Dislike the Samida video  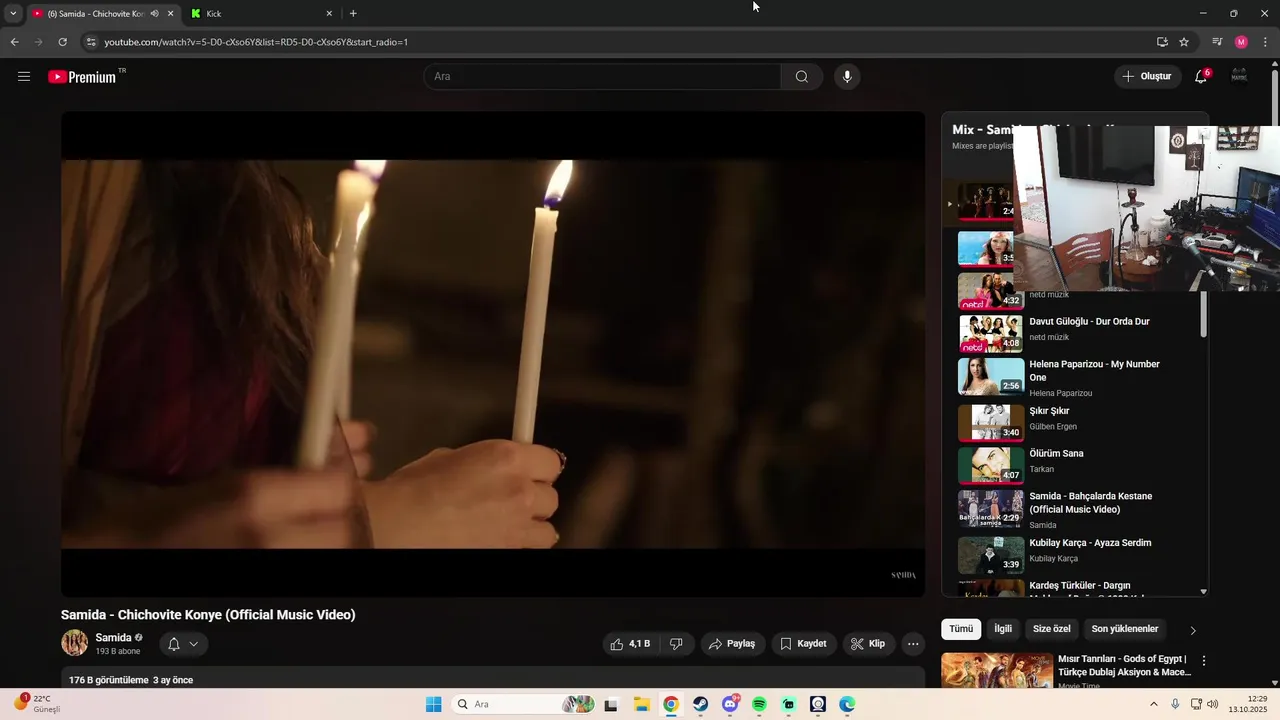[x=676, y=644]
